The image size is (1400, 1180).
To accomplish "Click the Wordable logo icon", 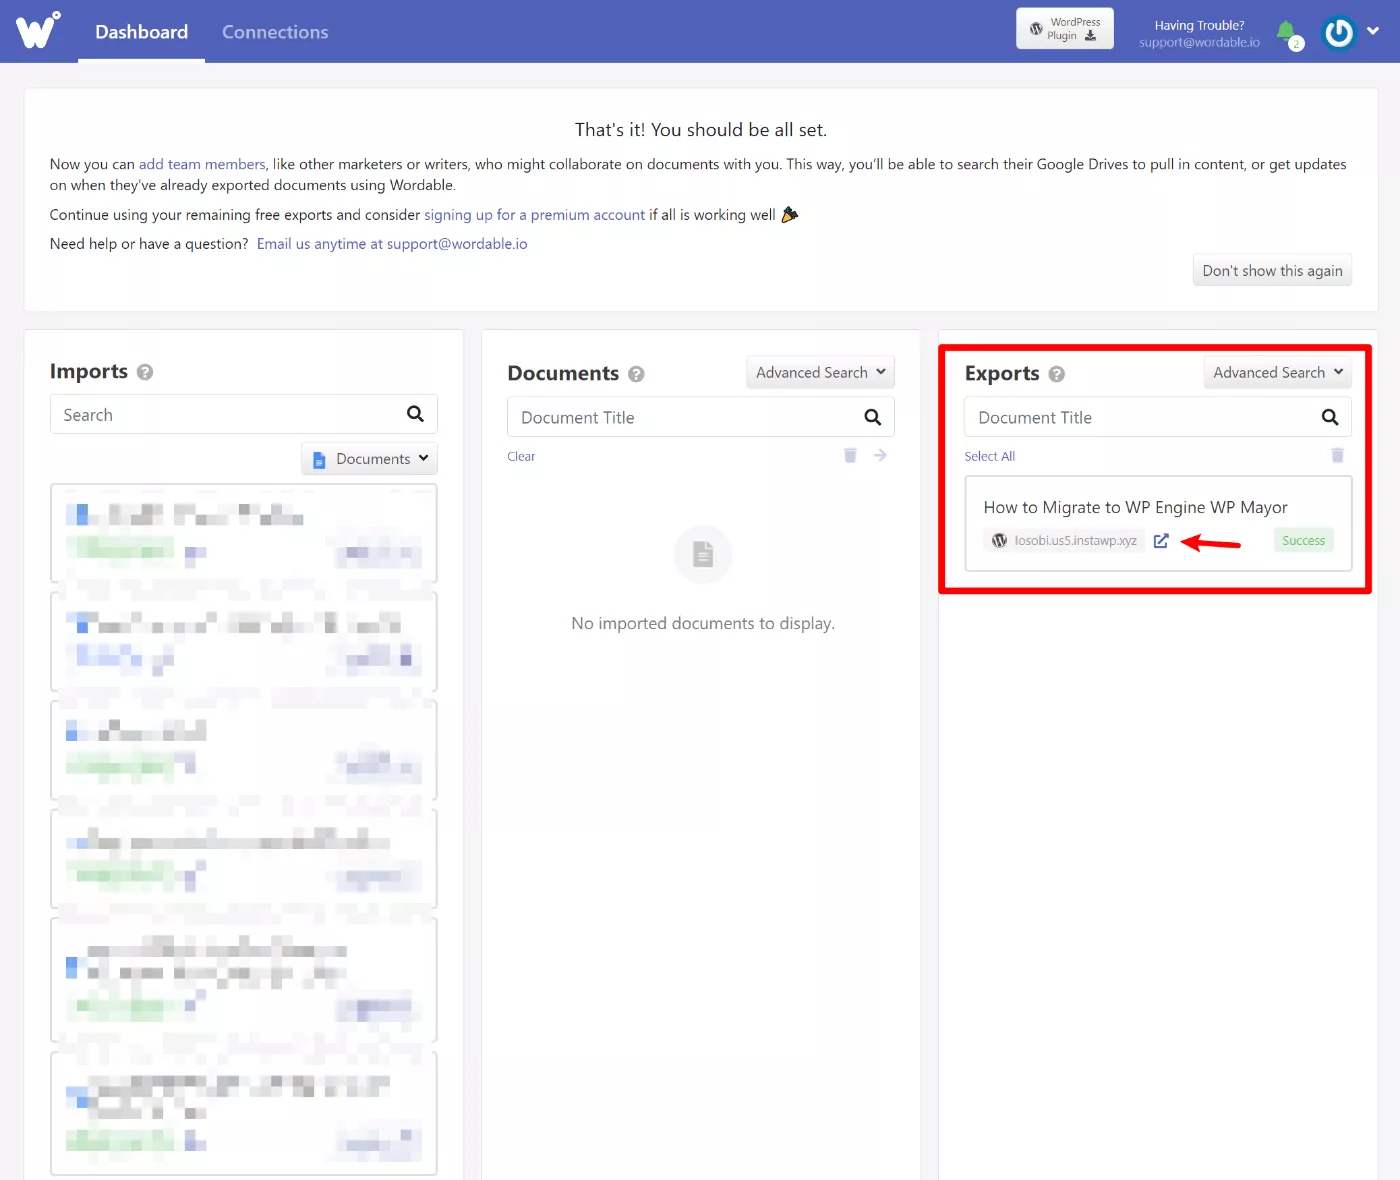I will [x=37, y=31].
